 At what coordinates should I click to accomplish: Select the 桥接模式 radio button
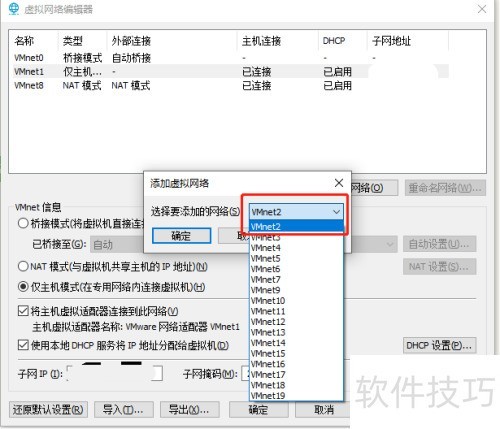click(x=23, y=223)
